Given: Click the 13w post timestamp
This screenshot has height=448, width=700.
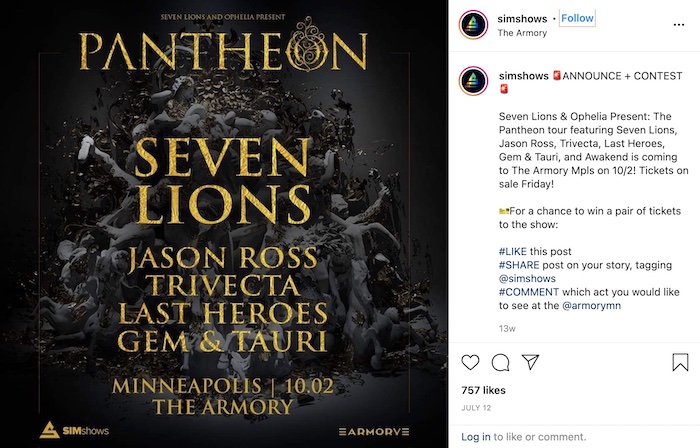Looking at the screenshot, I should click(507, 329).
